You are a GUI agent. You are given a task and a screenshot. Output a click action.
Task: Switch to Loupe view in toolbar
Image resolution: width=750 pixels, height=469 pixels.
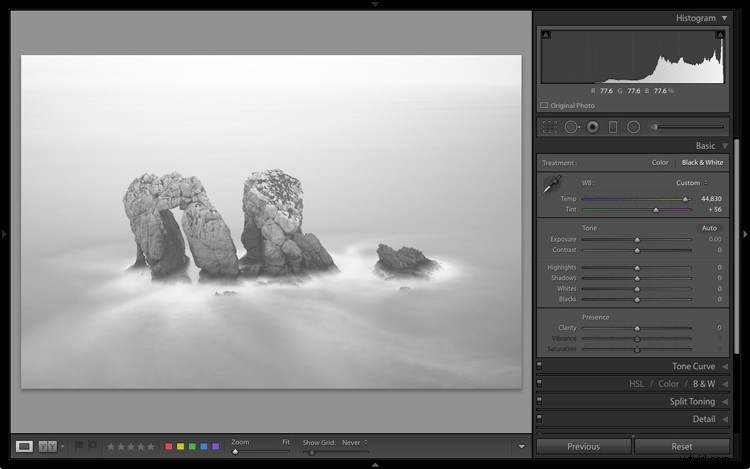coord(24,446)
